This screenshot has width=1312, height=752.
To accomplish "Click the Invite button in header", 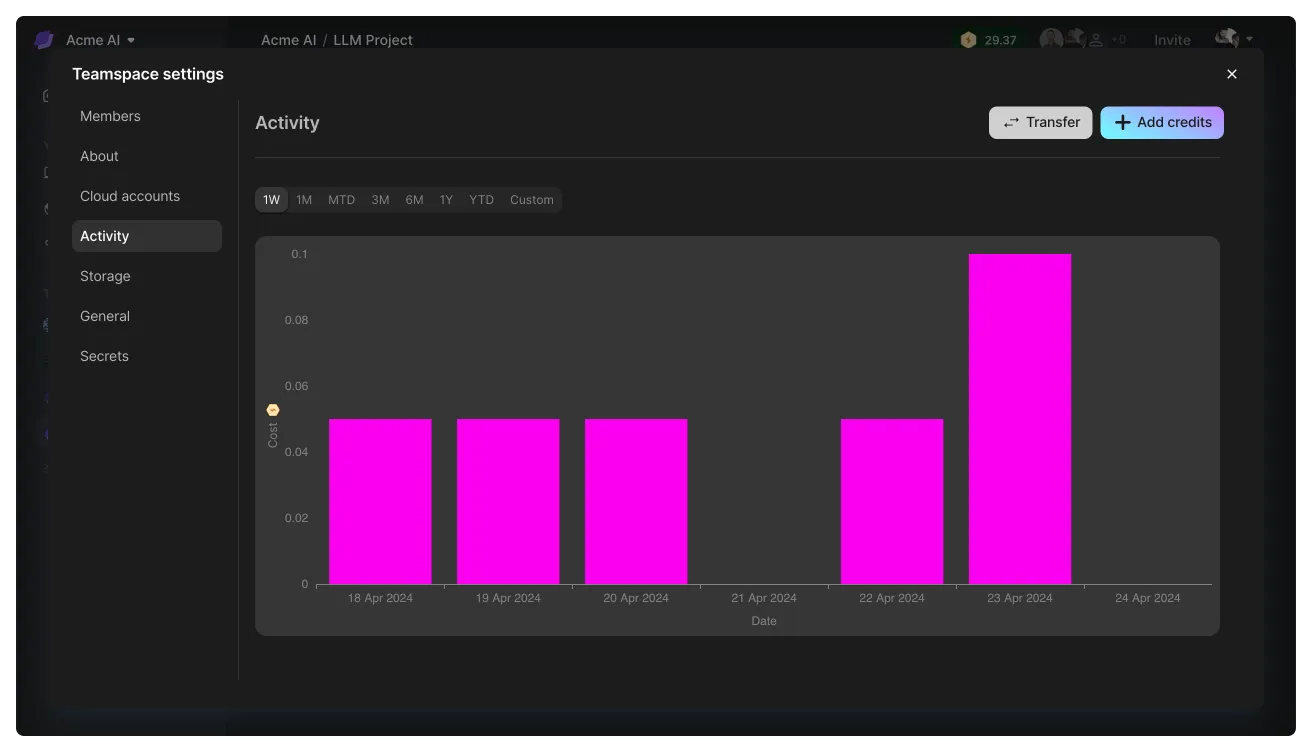I will click(1172, 40).
